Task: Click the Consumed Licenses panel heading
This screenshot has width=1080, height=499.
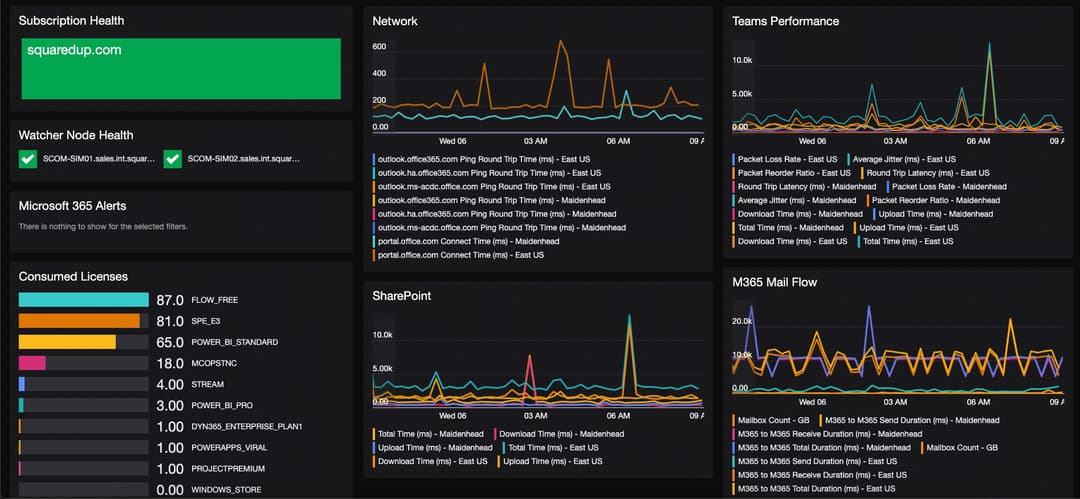Action: click(x=73, y=276)
